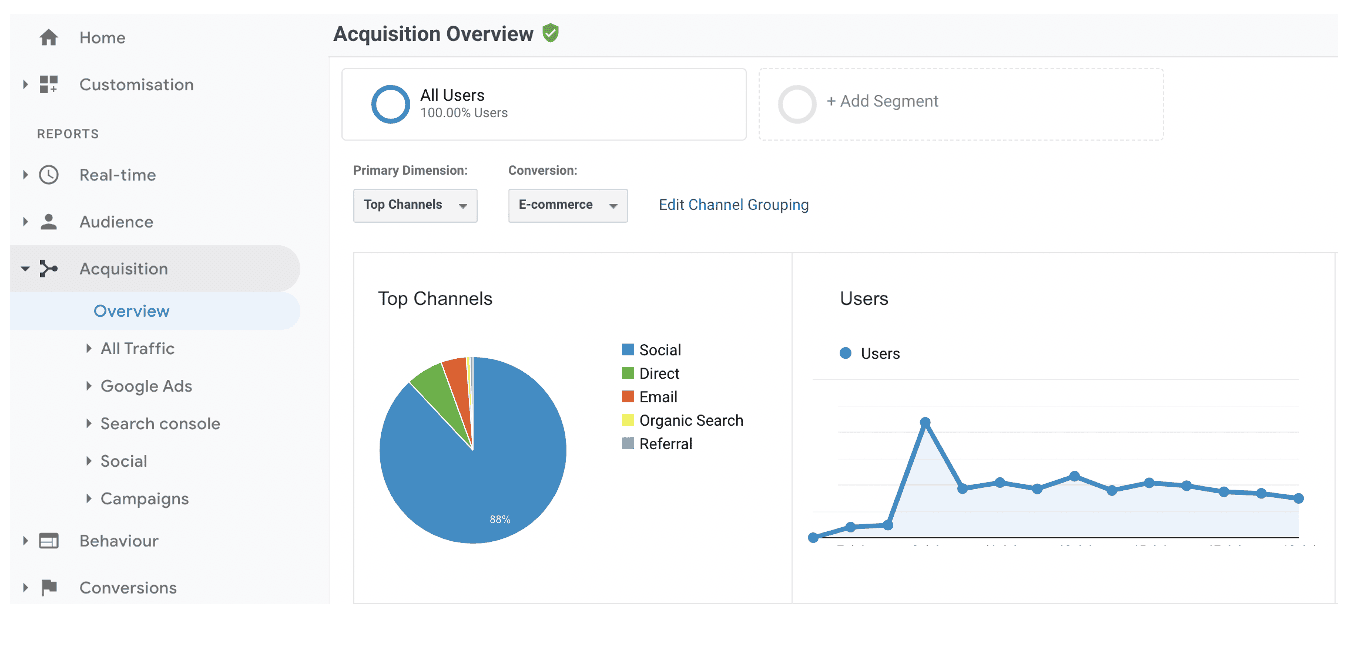Click the Home icon in the sidebar

click(x=47, y=37)
